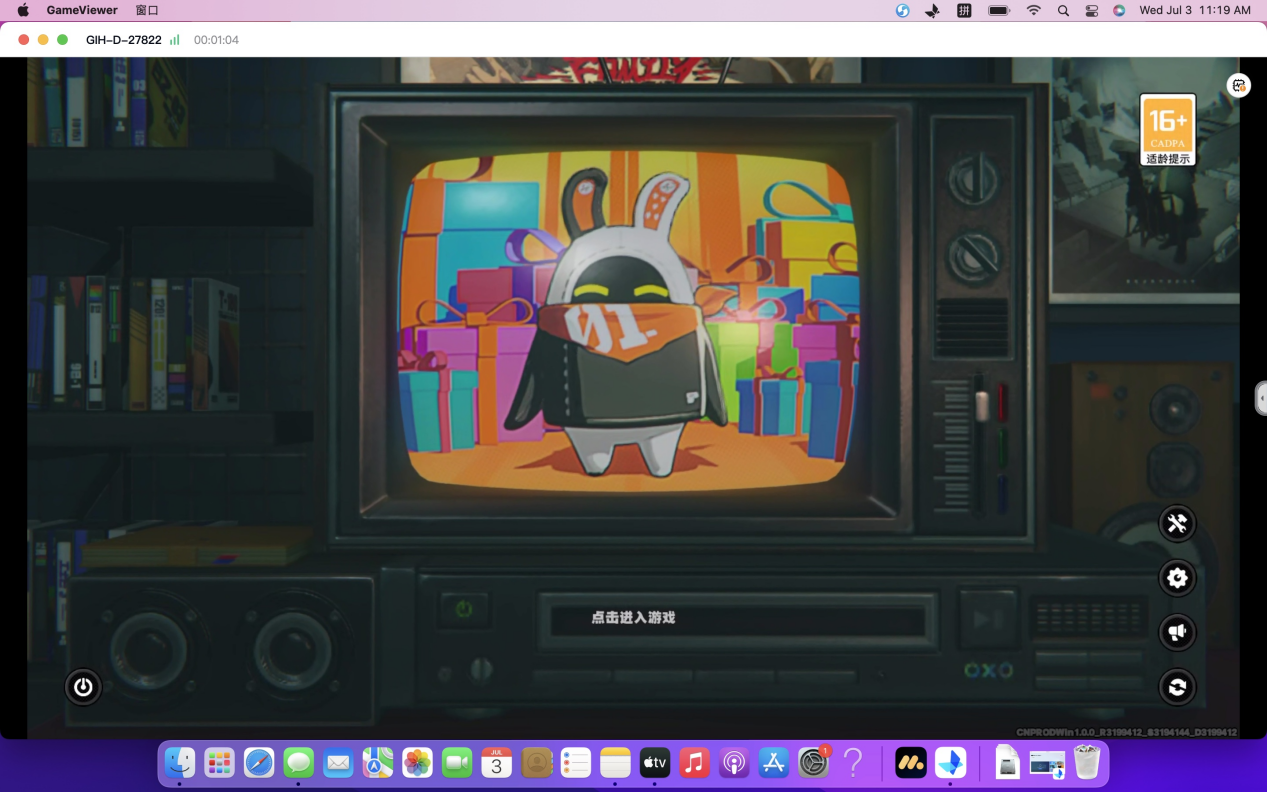Close the GameViewer window with red button
The image size is (1267, 792).
(x=24, y=40)
